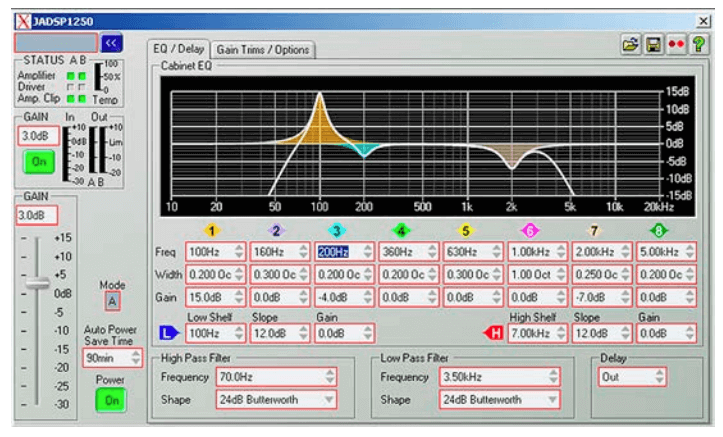Click the red High Shelf H icon
This screenshot has height=437, width=723.
point(494,333)
